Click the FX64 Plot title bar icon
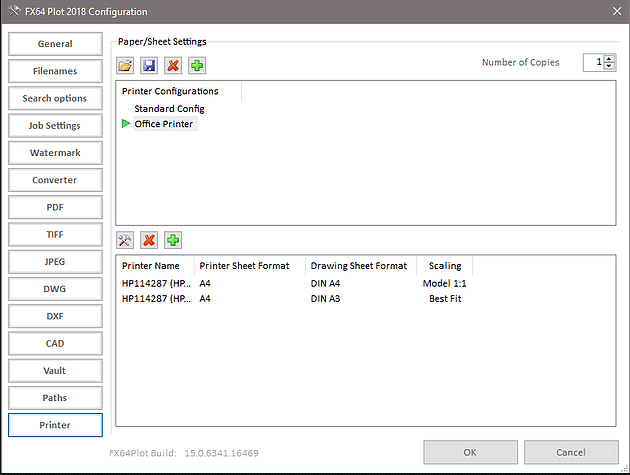This screenshot has height=475, width=630. [x=14, y=11]
